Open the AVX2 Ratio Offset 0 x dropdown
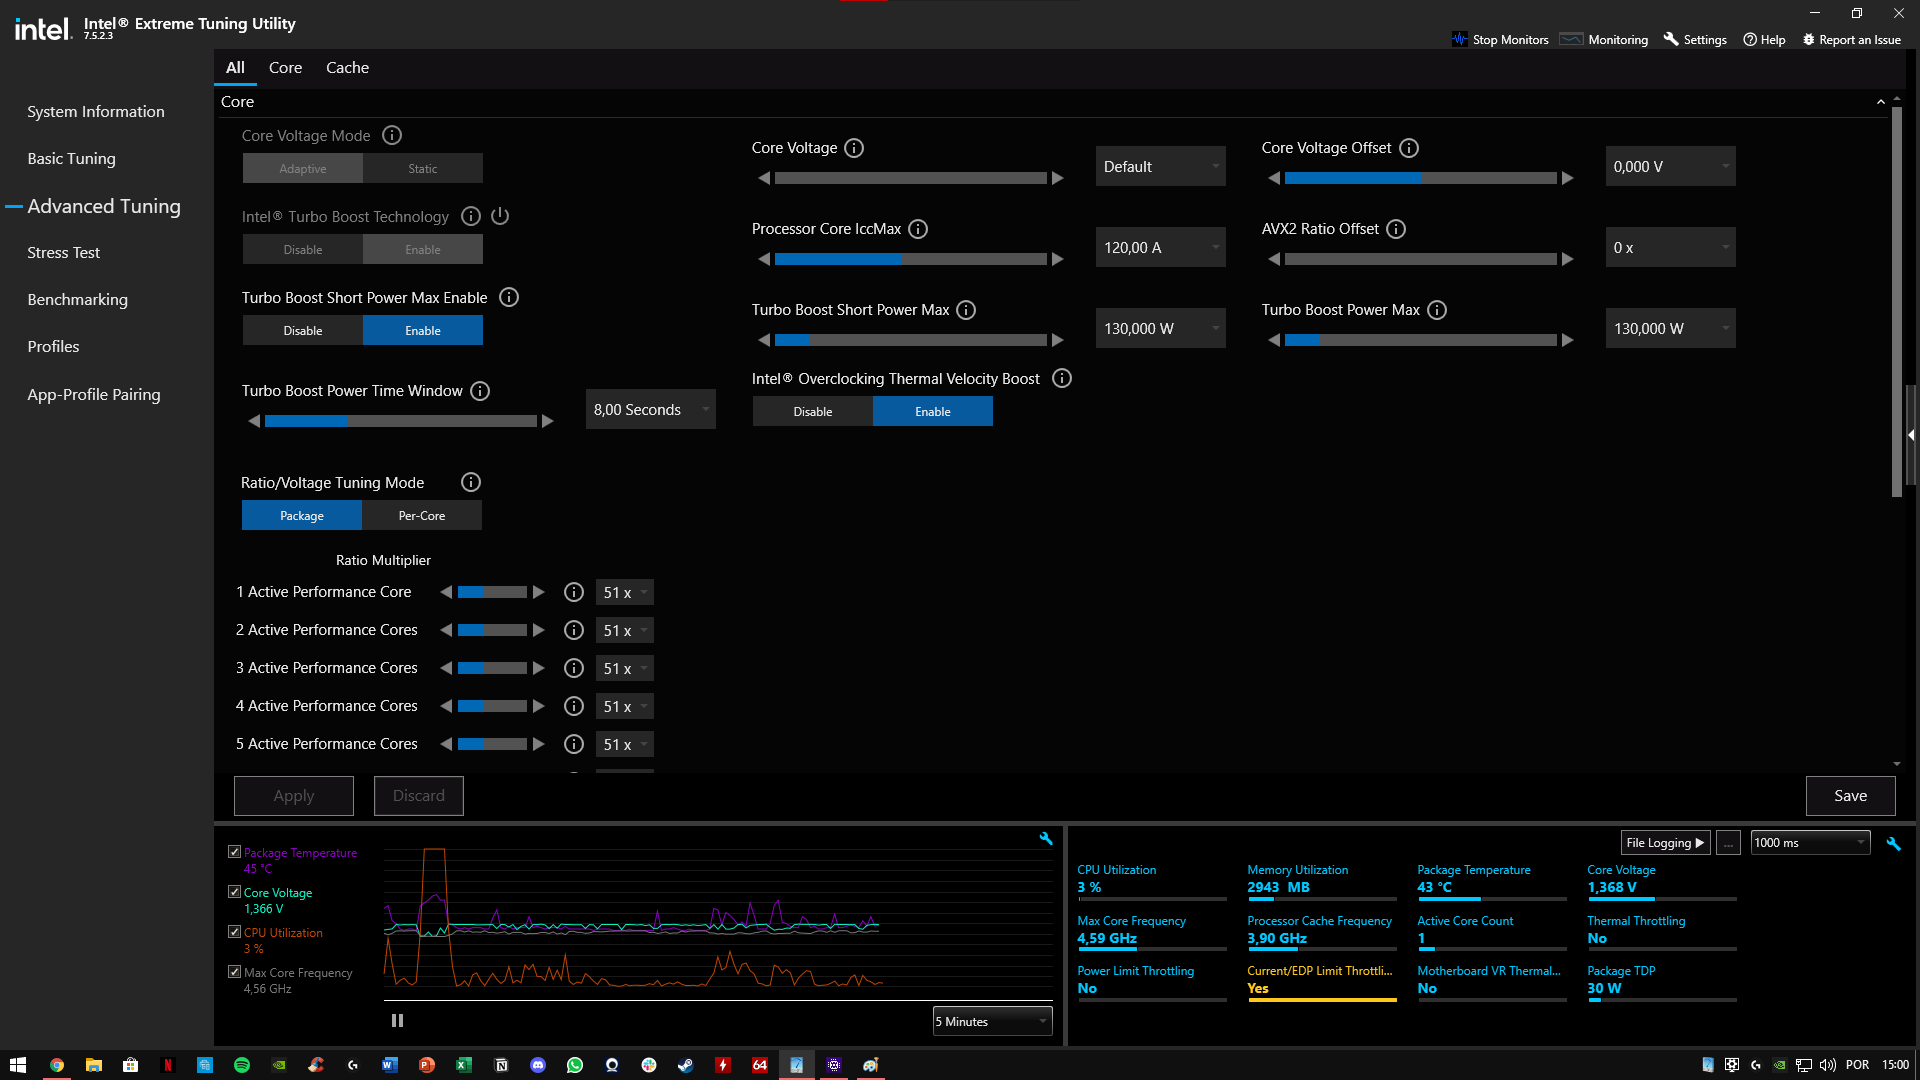Screen dimensions: 1920x1080 pos(1671,247)
